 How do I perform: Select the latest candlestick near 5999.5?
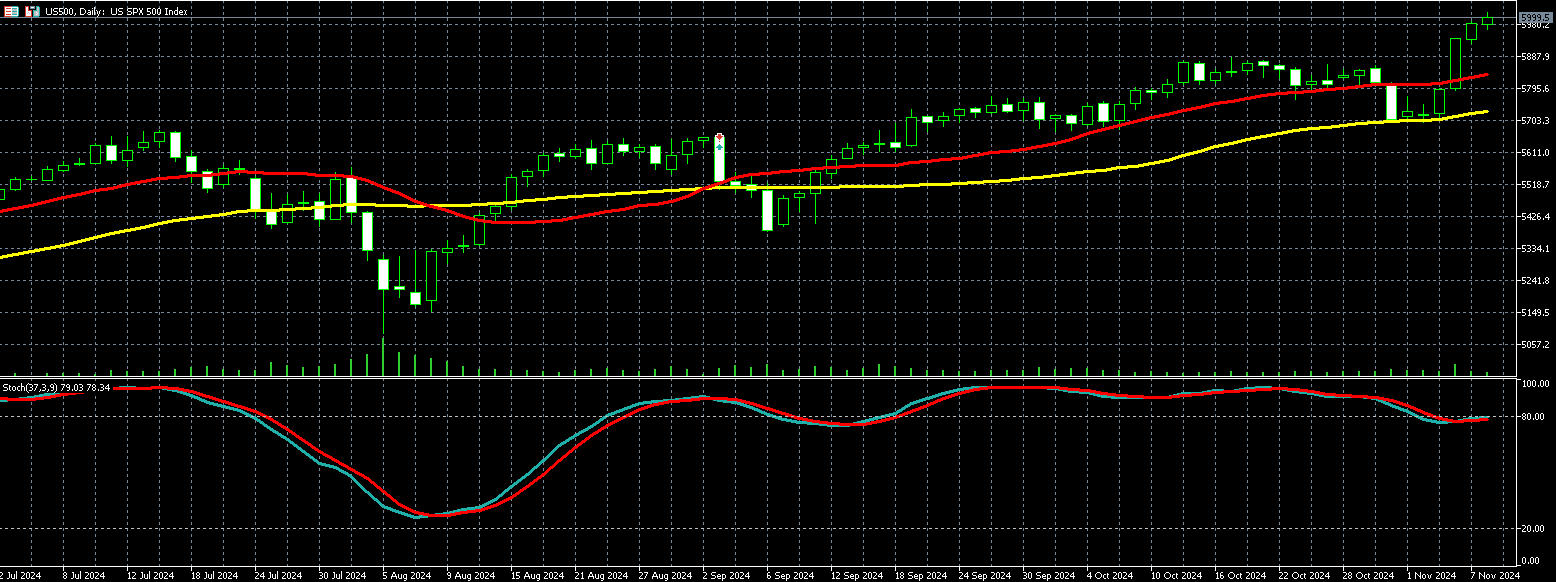click(x=1487, y=20)
